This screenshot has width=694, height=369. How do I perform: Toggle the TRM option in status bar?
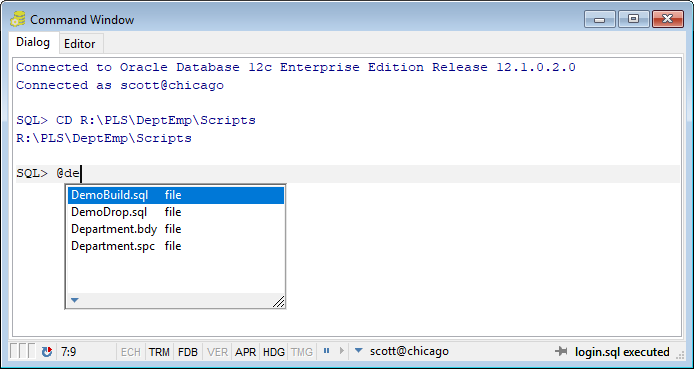pyautogui.click(x=159, y=352)
